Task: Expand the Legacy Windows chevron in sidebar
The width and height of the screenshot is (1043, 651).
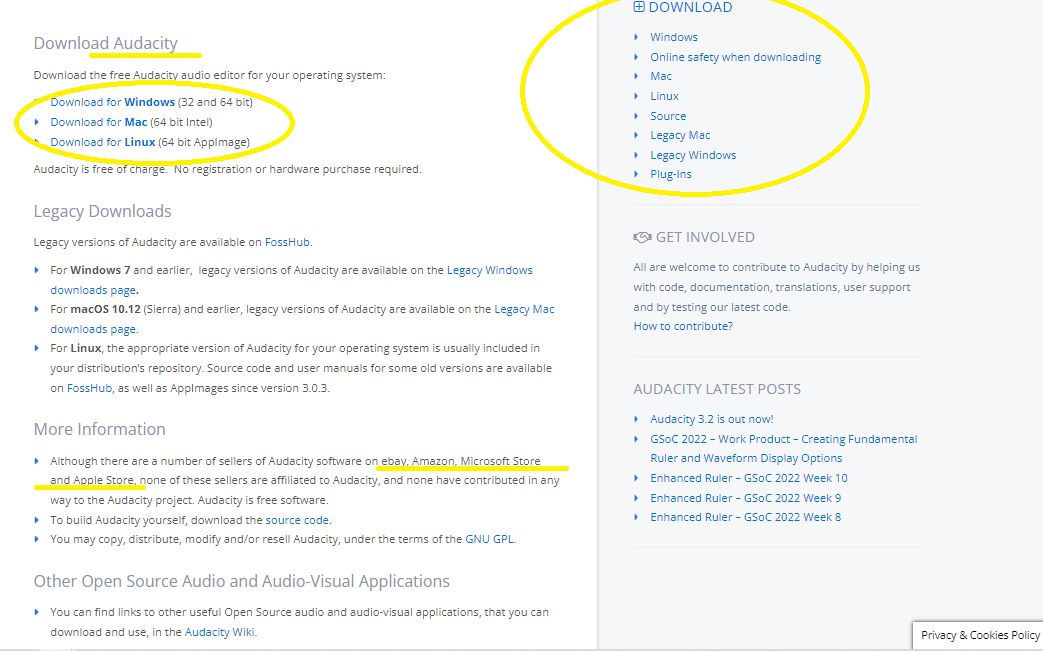Action: coord(636,155)
